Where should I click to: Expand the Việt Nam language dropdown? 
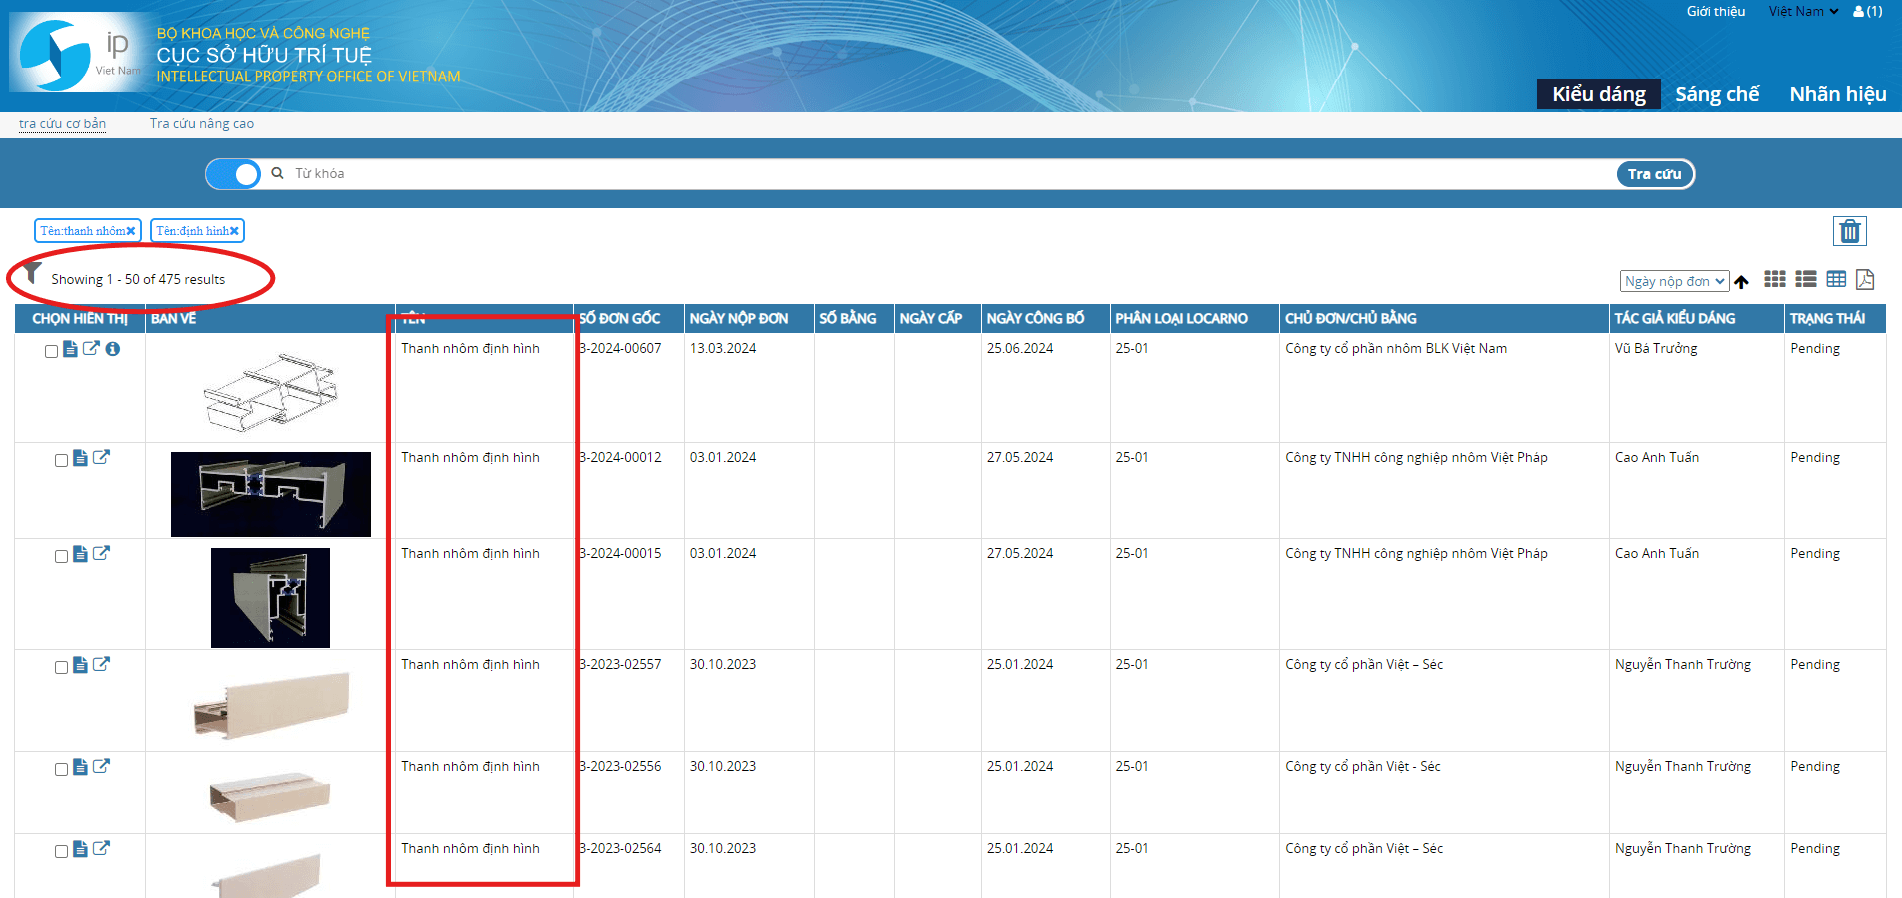[x=1802, y=12]
